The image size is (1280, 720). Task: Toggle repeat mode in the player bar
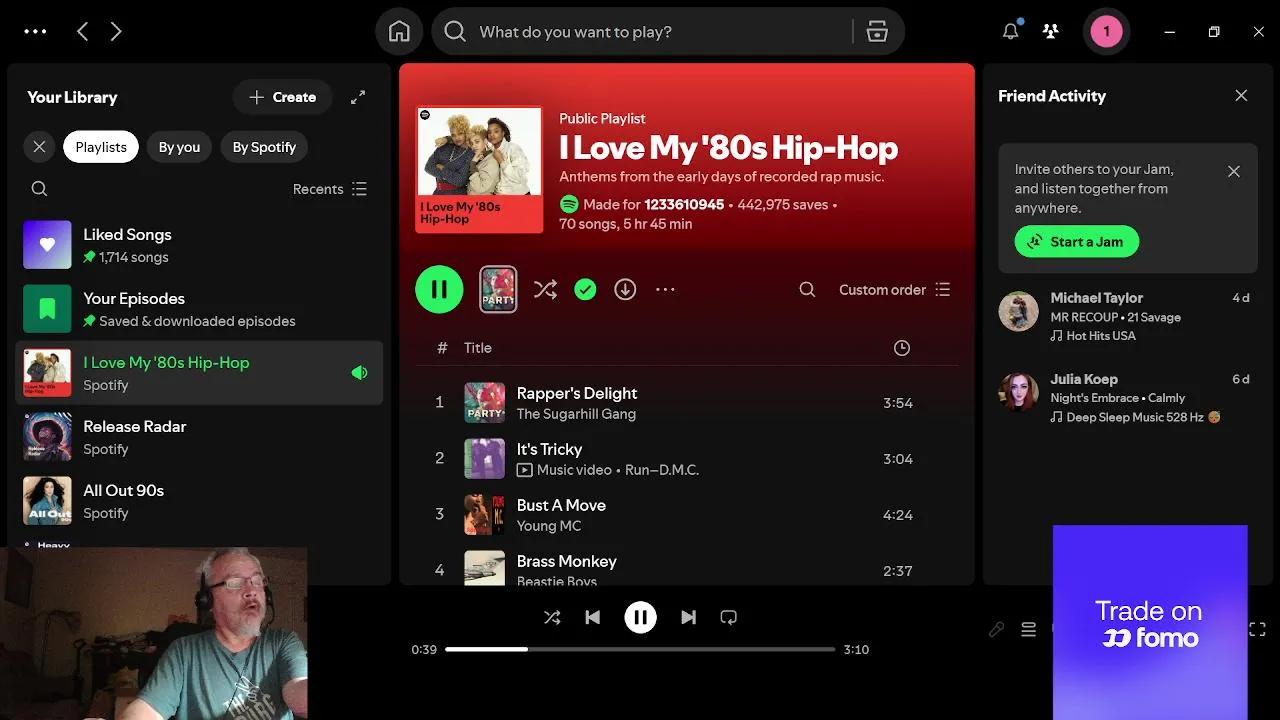point(728,617)
